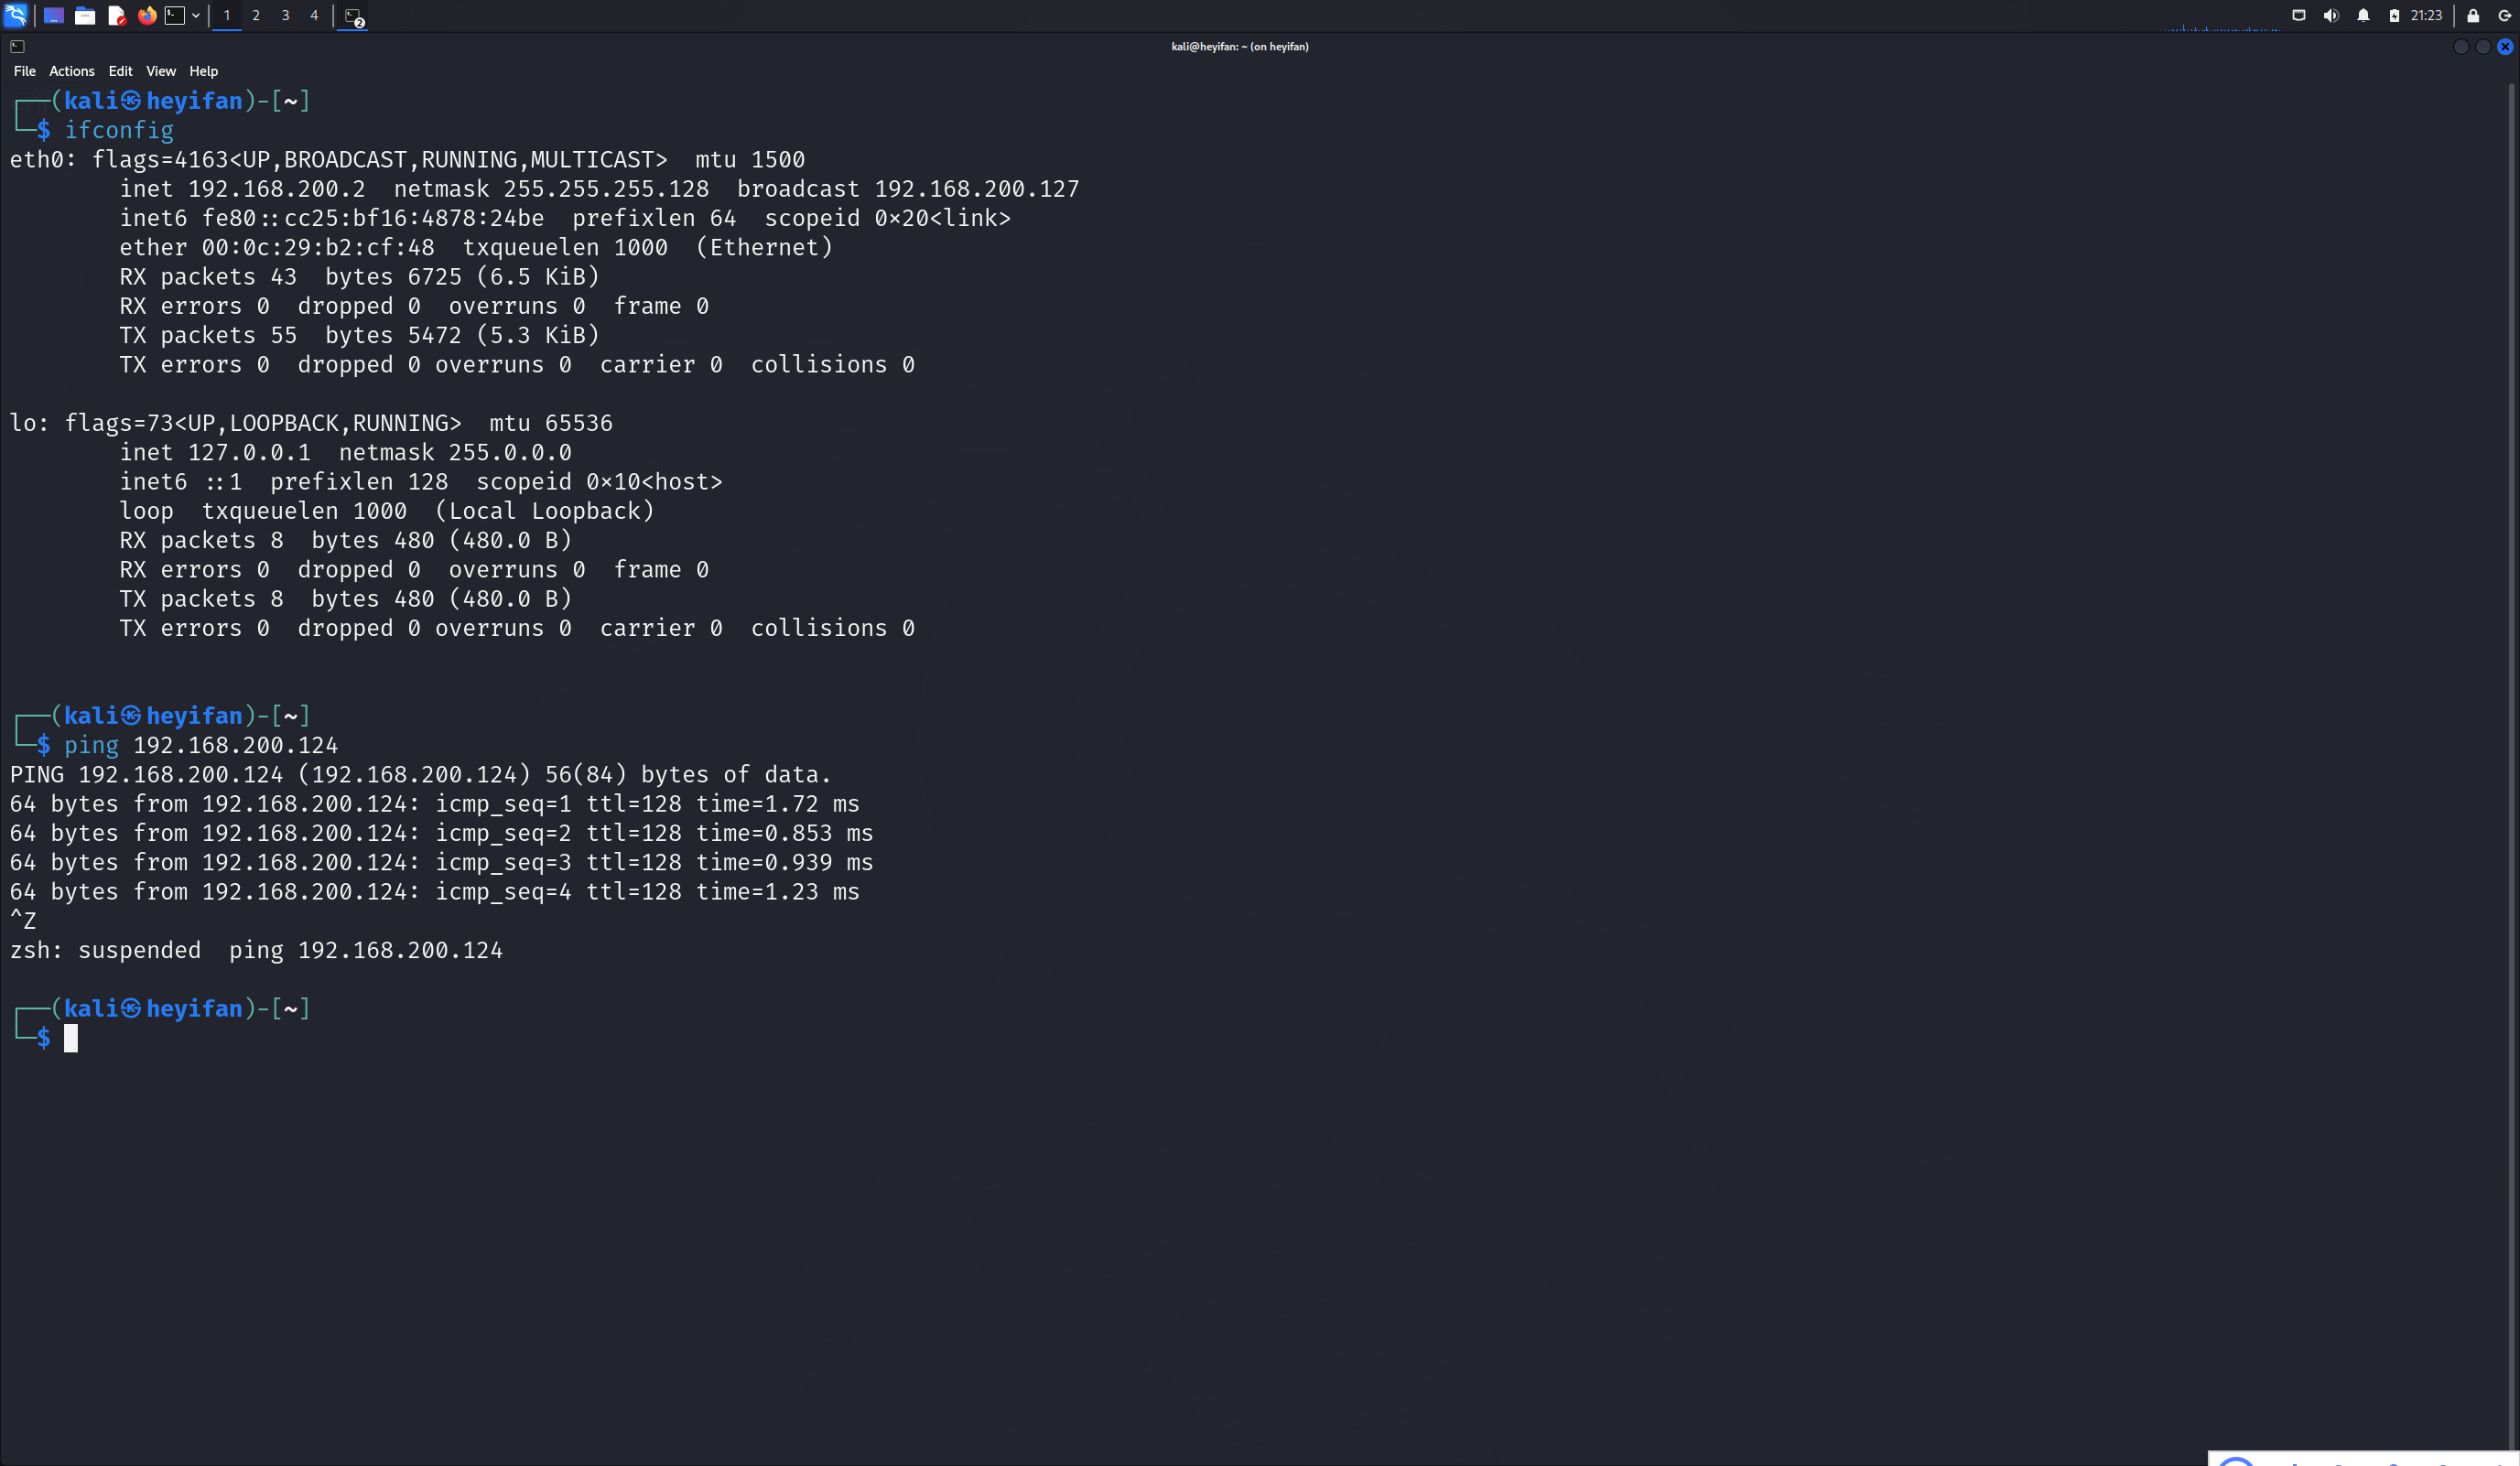This screenshot has width=2520, height=1466.
Task: Click the volume speaker icon
Action: coord(2331,15)
